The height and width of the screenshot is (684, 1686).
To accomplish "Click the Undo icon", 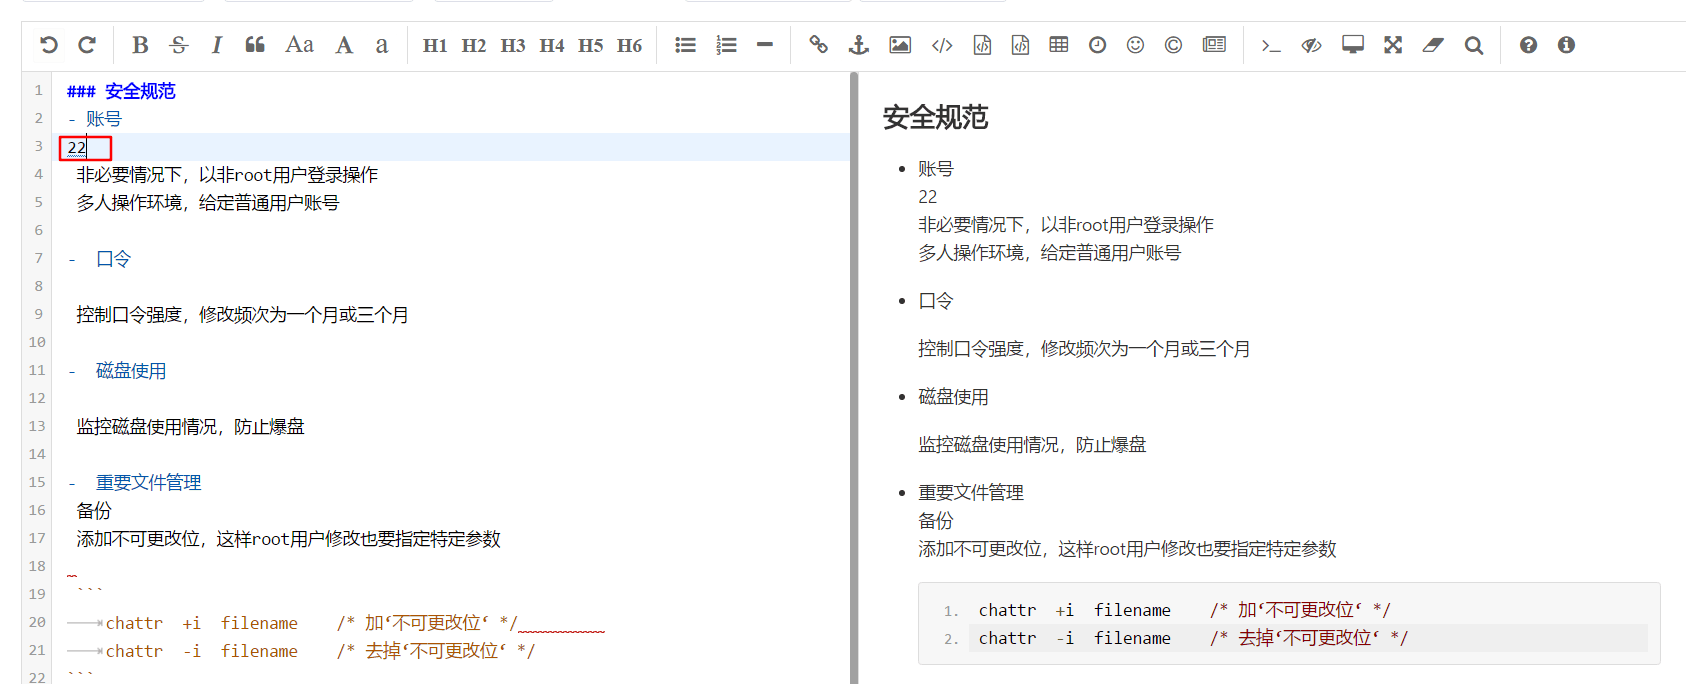I will tap(48, 45).
